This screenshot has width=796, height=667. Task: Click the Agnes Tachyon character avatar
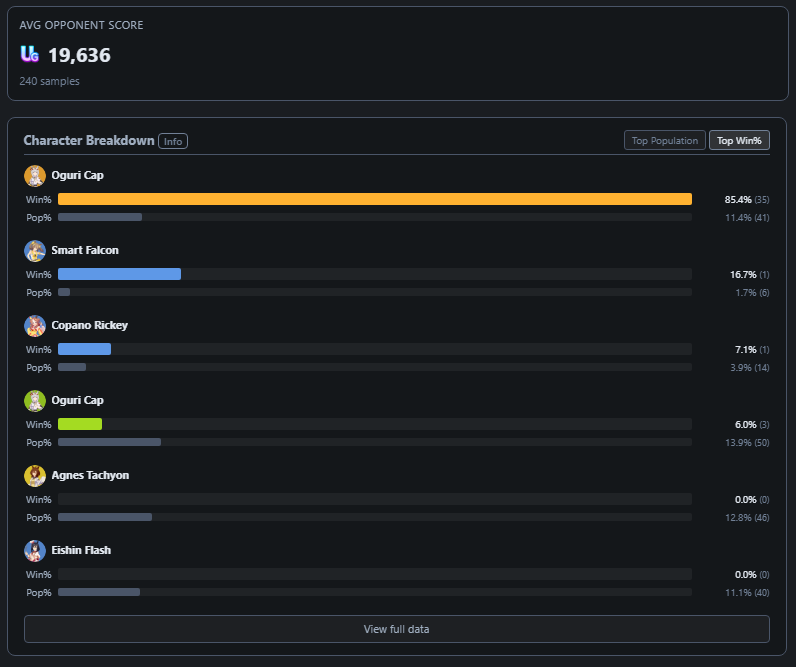(x=35, y=476)
